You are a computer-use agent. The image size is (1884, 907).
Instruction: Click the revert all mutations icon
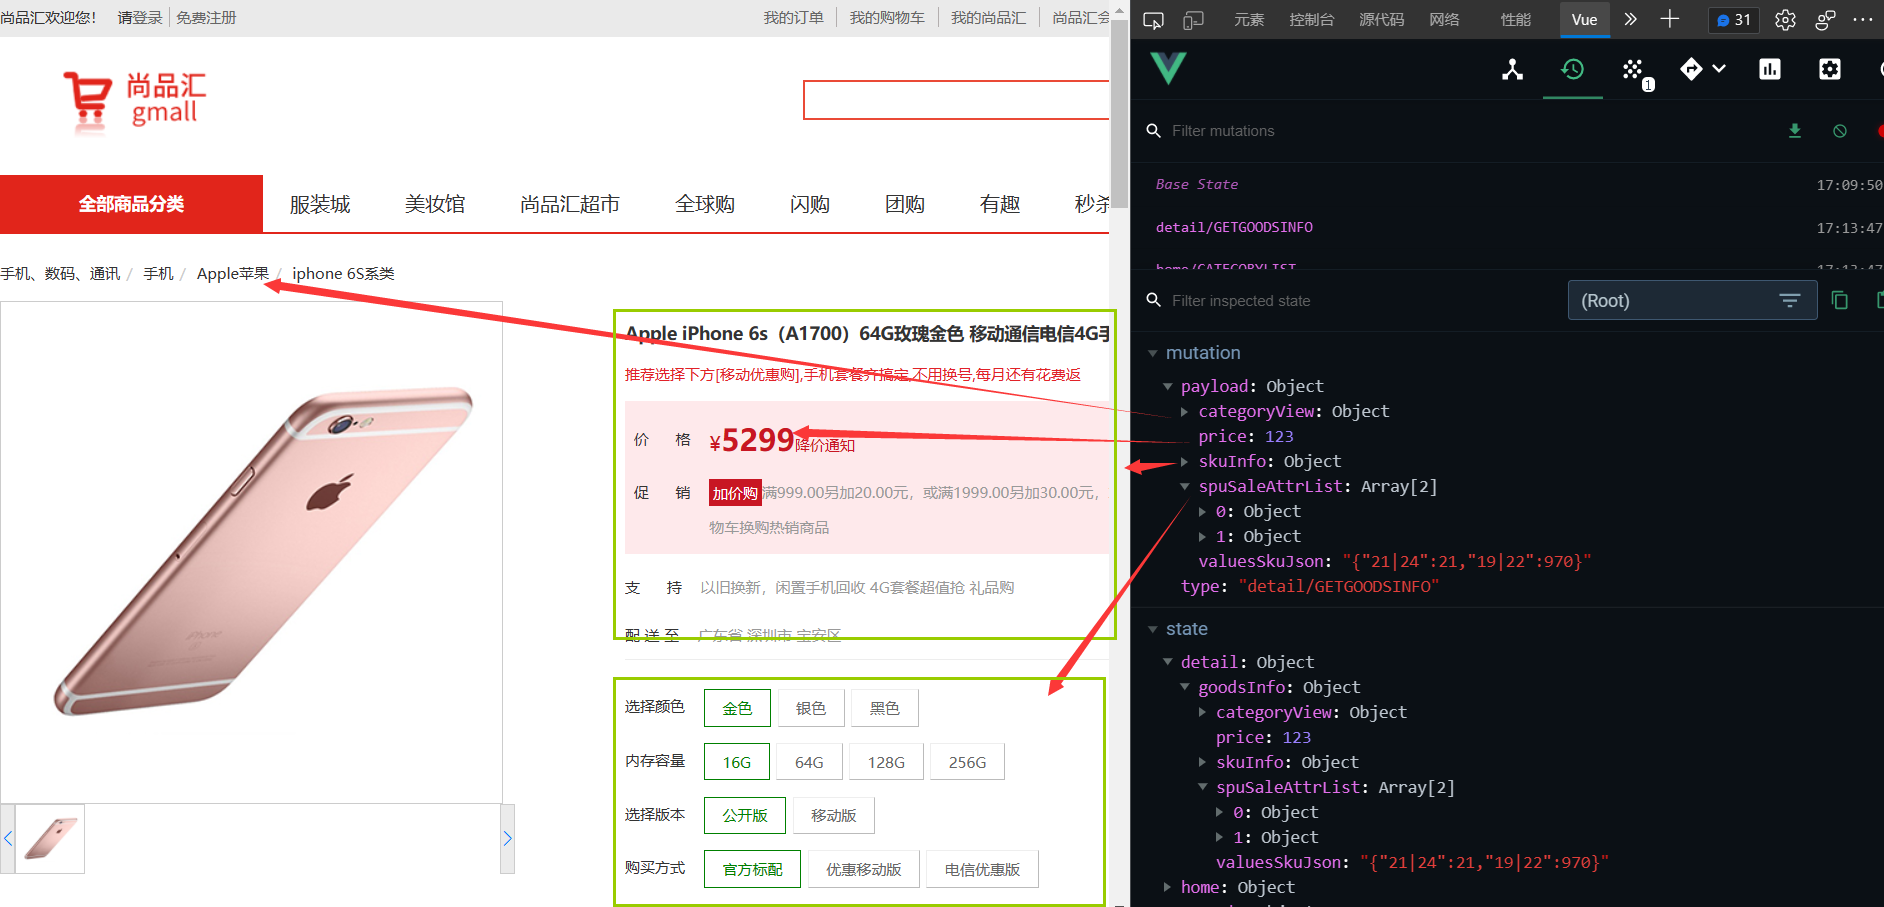(1840, 131)
